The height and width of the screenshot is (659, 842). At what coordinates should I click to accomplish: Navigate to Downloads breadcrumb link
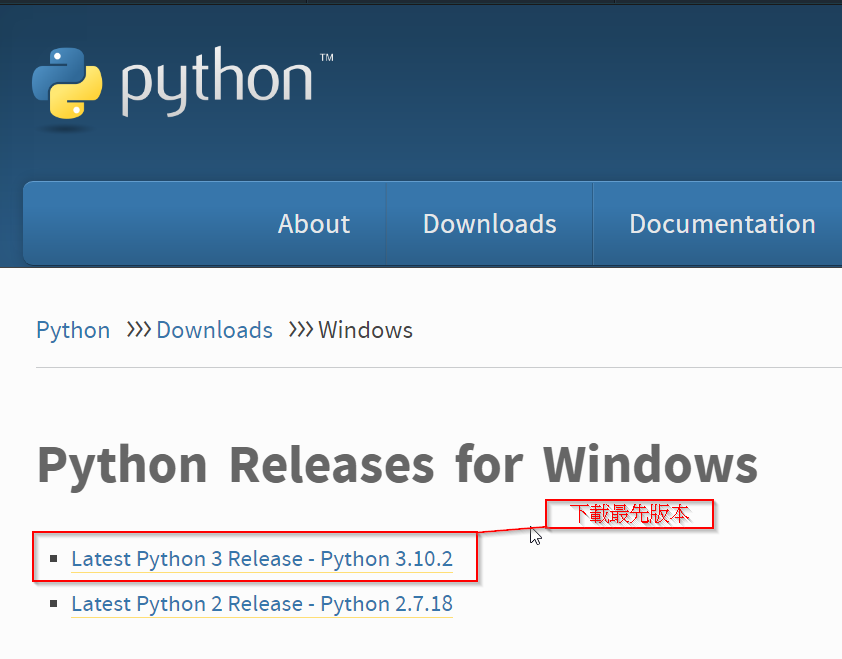pyautogui.click(x=214, y=330)
